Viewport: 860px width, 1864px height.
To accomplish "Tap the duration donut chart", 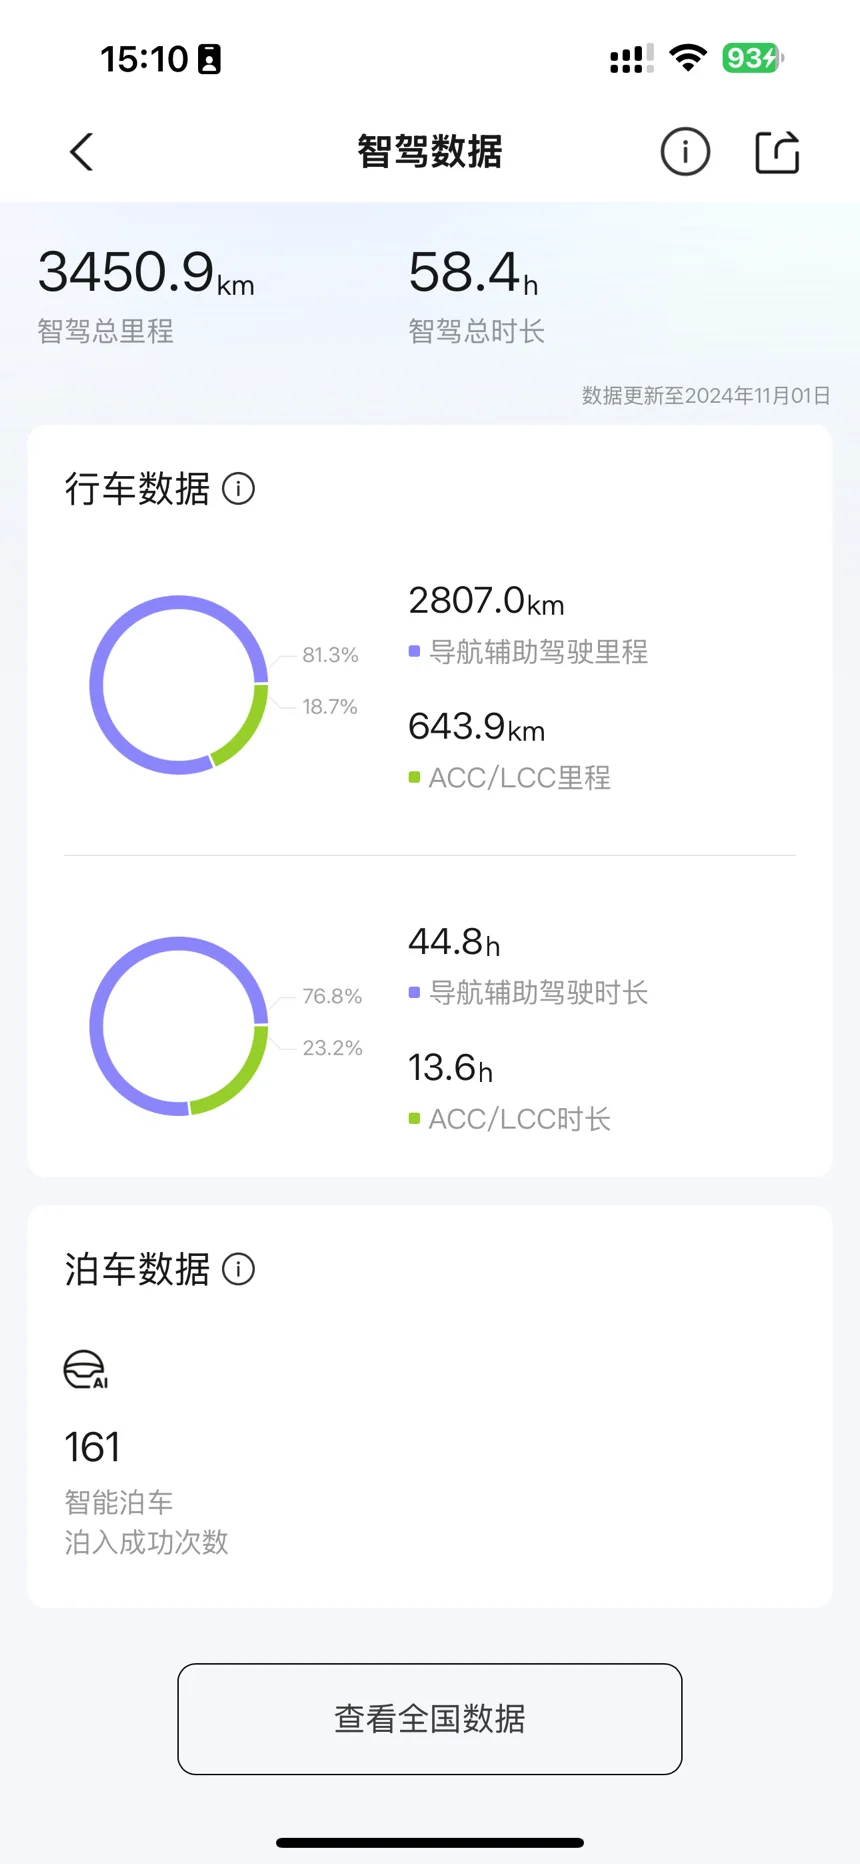I will [x=179, y=1026].
